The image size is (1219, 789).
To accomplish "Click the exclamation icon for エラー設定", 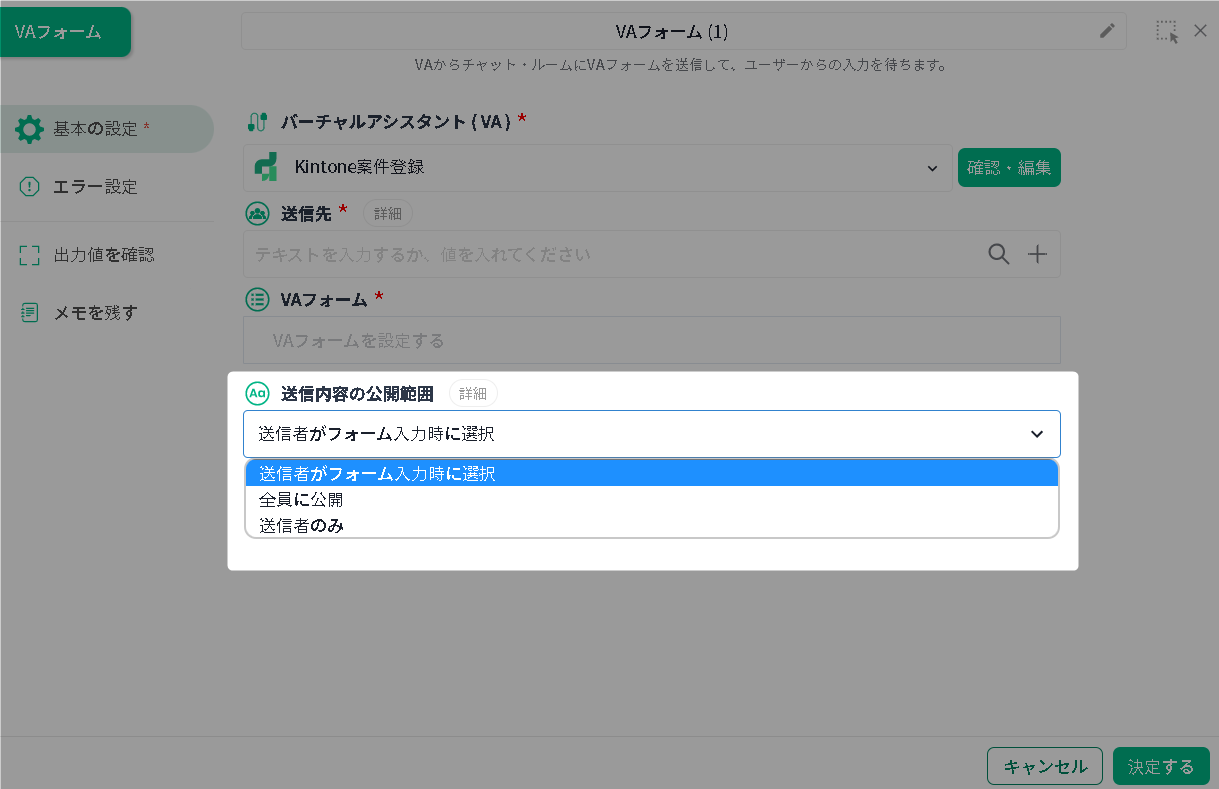I will 29,186.
